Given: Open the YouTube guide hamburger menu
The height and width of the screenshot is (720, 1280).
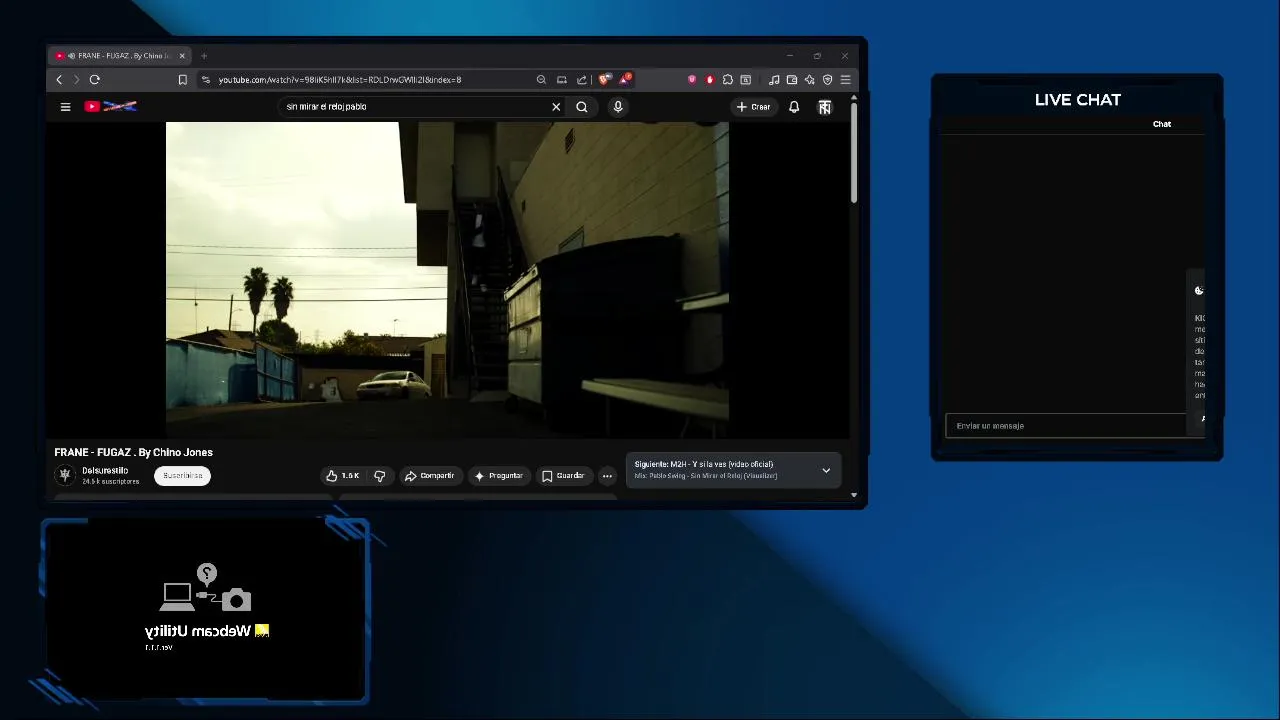Looking at the screenshot, I should pyautogui.click(x=65, y=107).
